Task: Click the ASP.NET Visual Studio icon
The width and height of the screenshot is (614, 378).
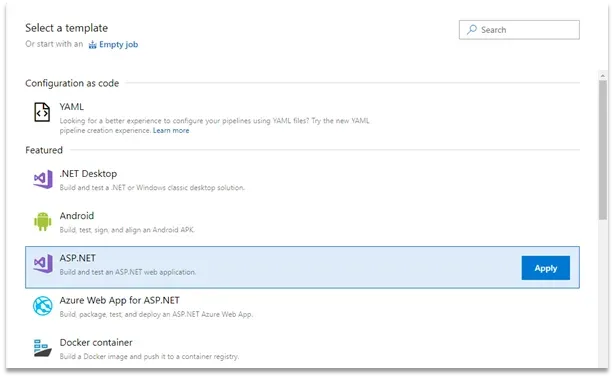Action: click(x=43, y=264)
